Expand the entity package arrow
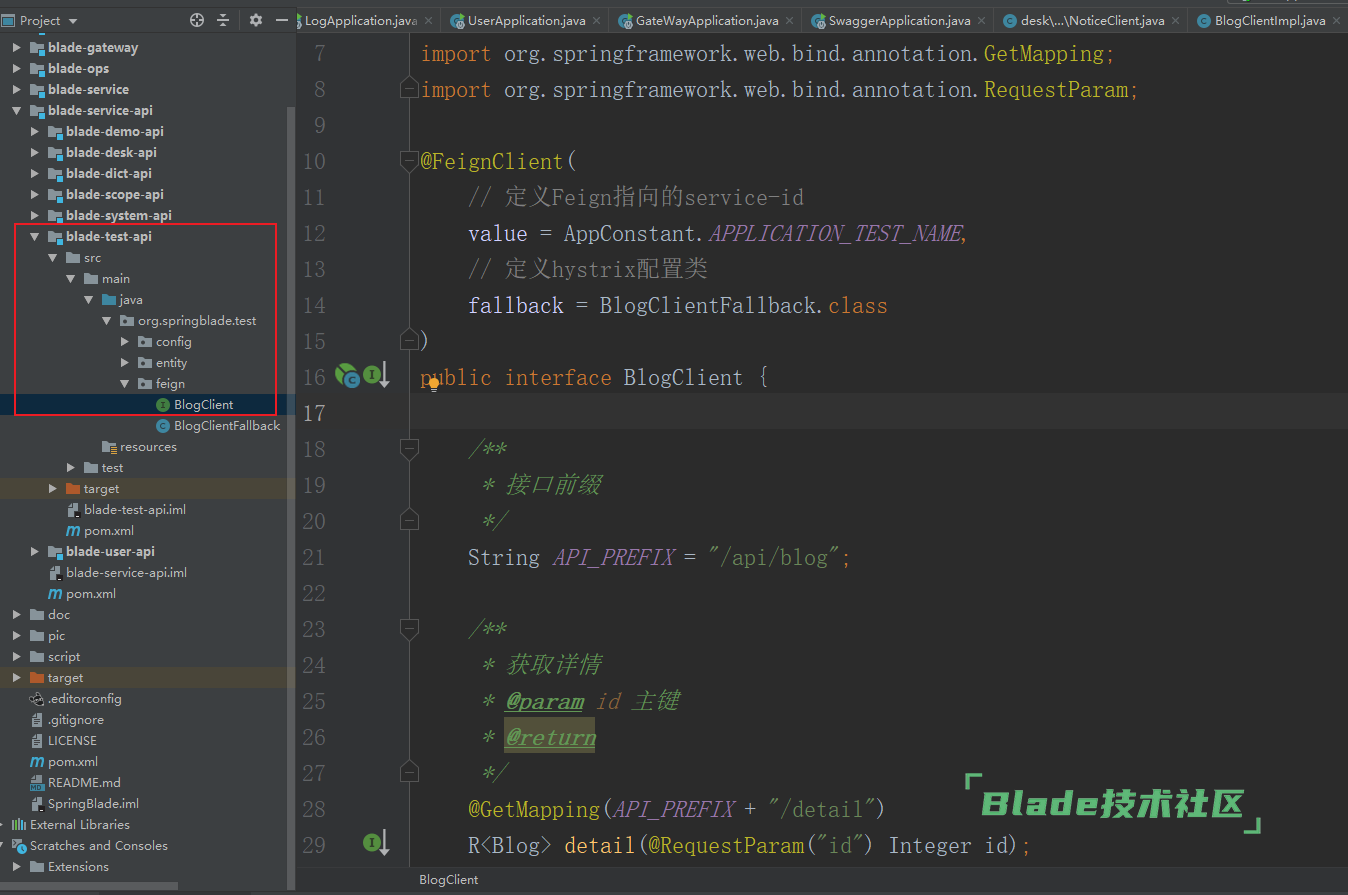The height and width of the screenshot is (895, 1348). (x=125, y=362)
